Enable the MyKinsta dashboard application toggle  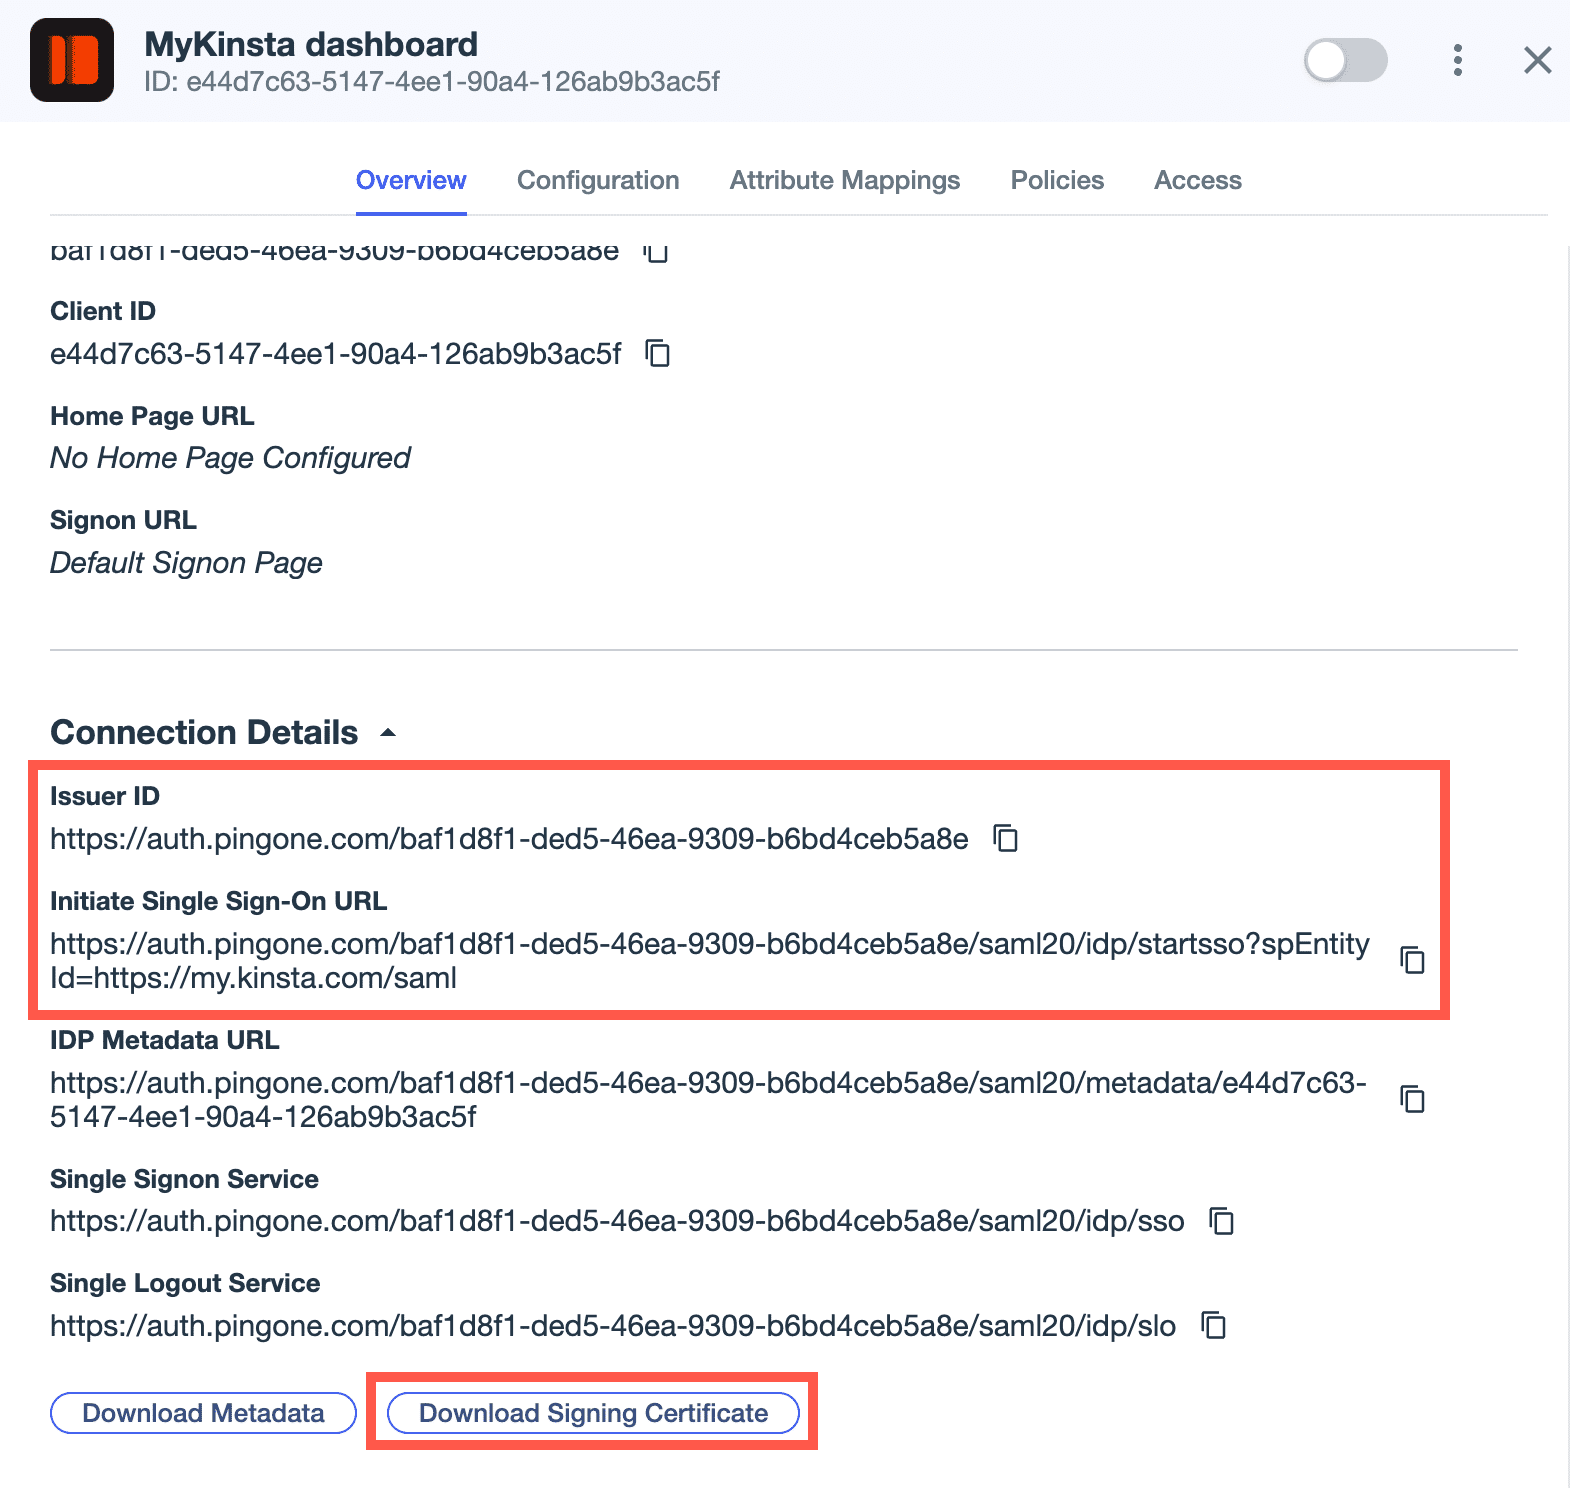click(x=1346, y=60)
